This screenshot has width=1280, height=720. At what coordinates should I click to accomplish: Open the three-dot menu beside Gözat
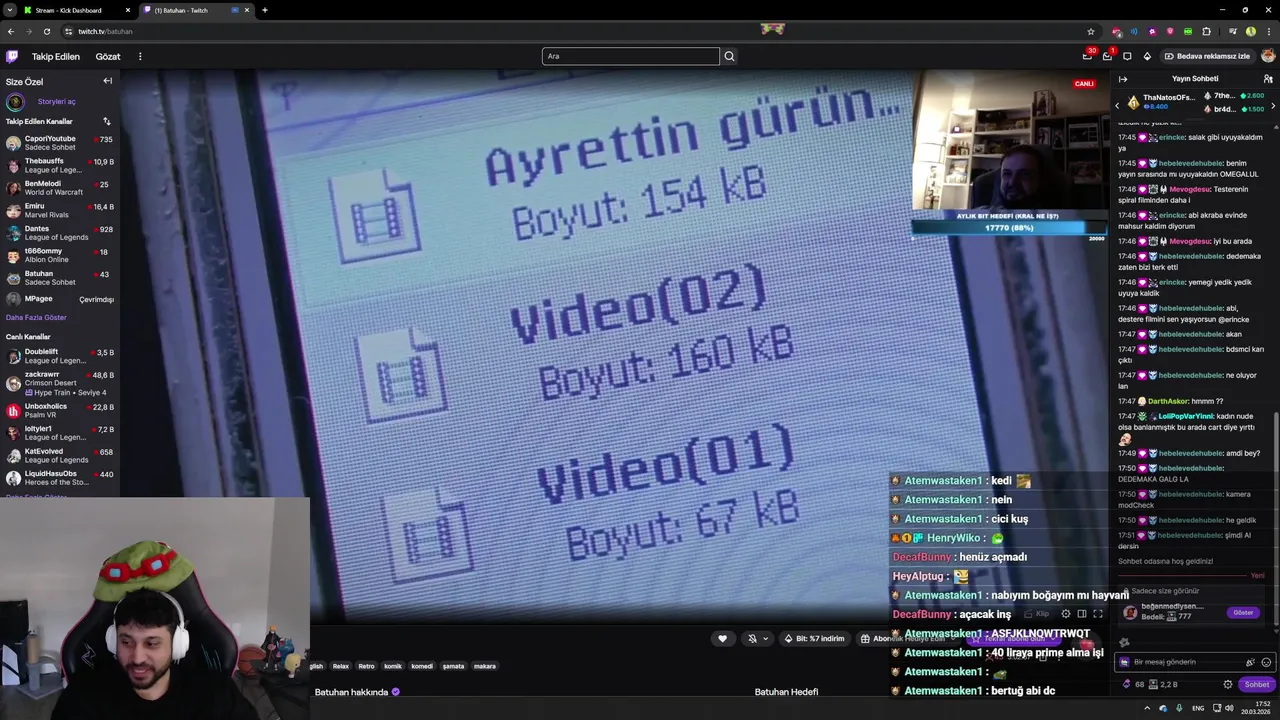coord(140,56)
